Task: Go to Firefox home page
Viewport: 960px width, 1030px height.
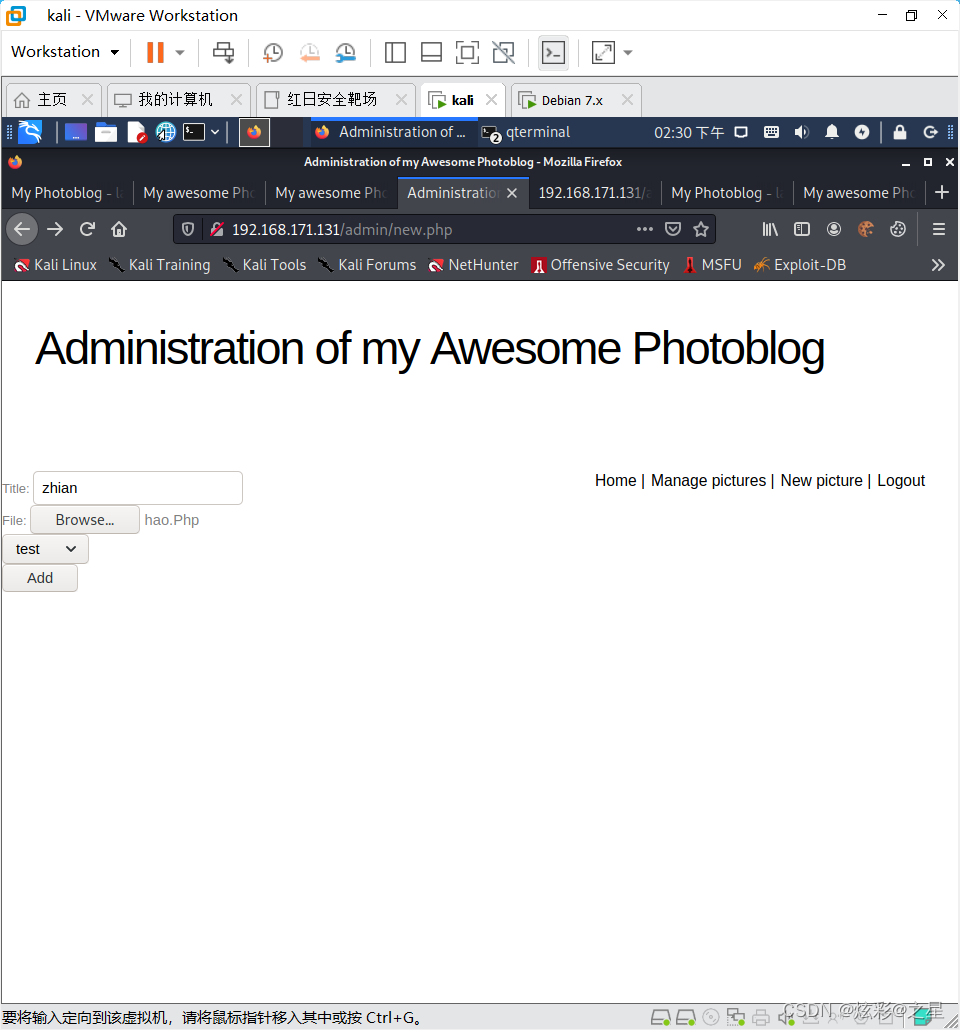Action: (119, 229)
